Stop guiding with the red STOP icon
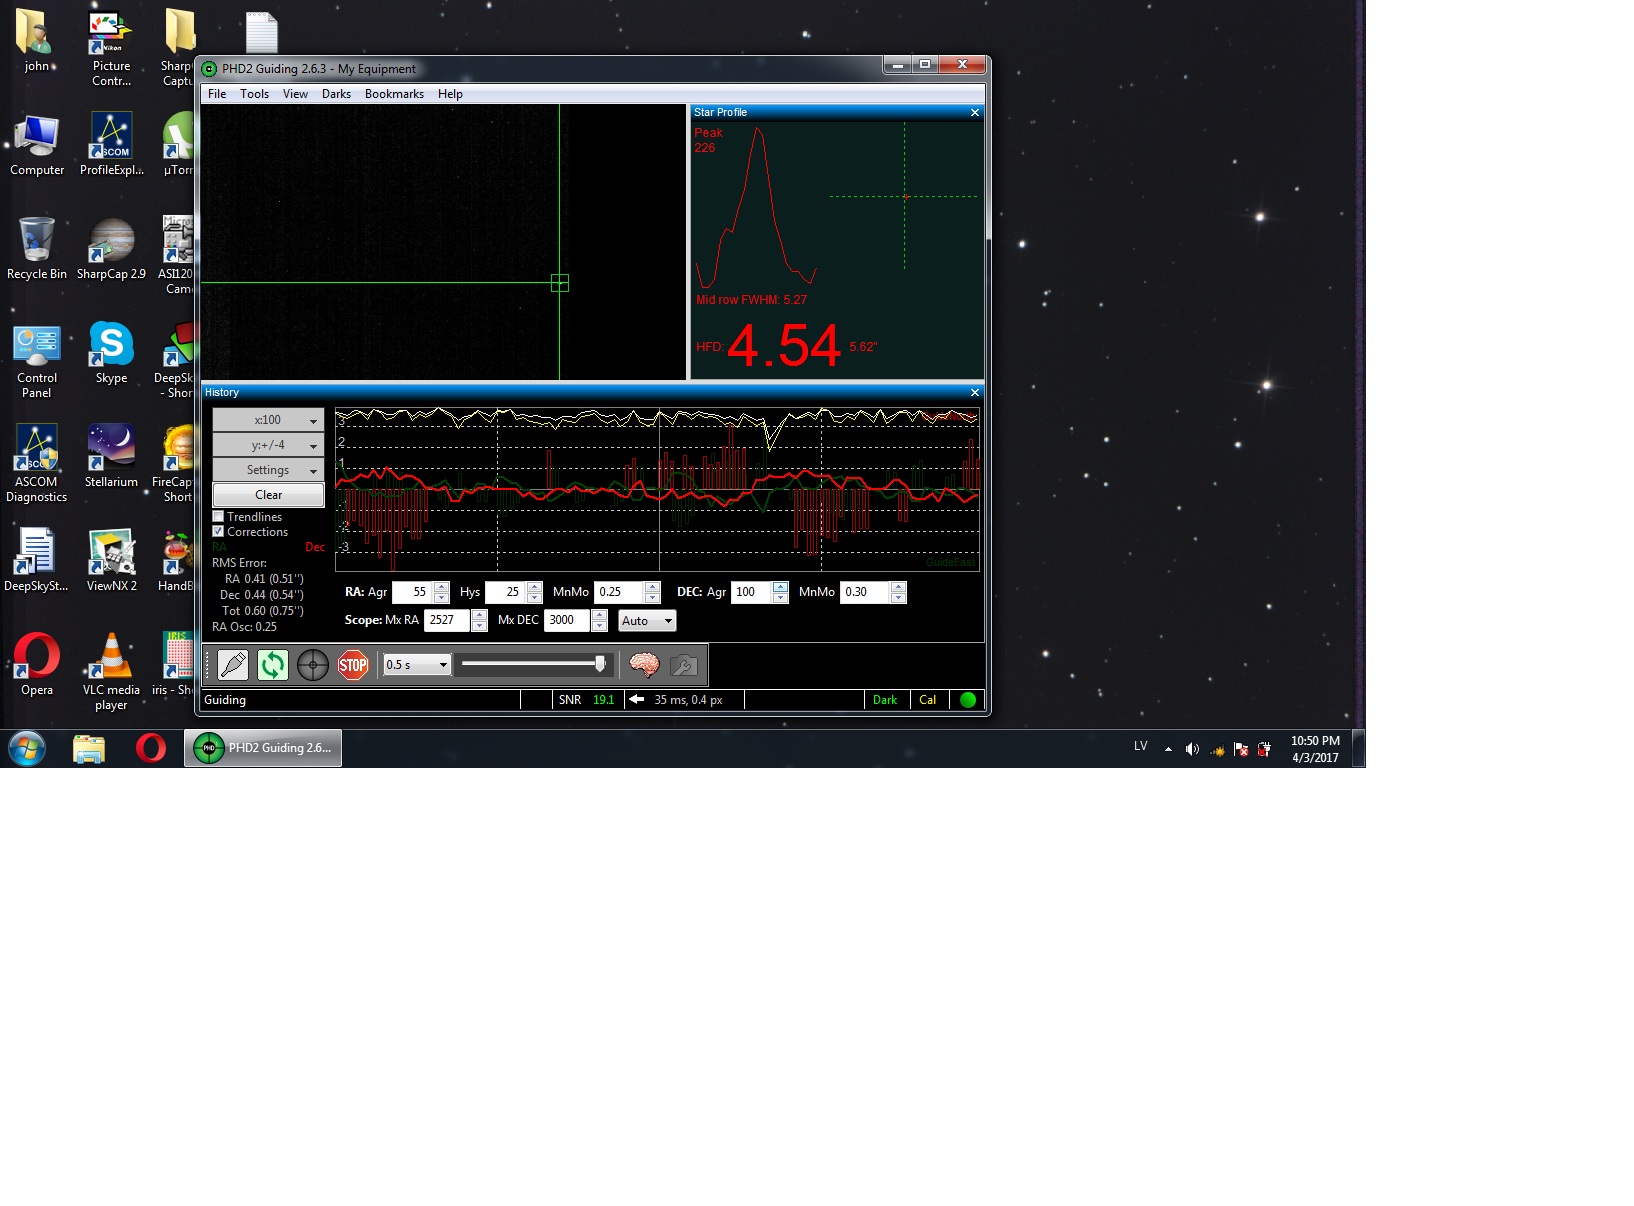The image size is (1634, 1206). click(x=352, y=665)
